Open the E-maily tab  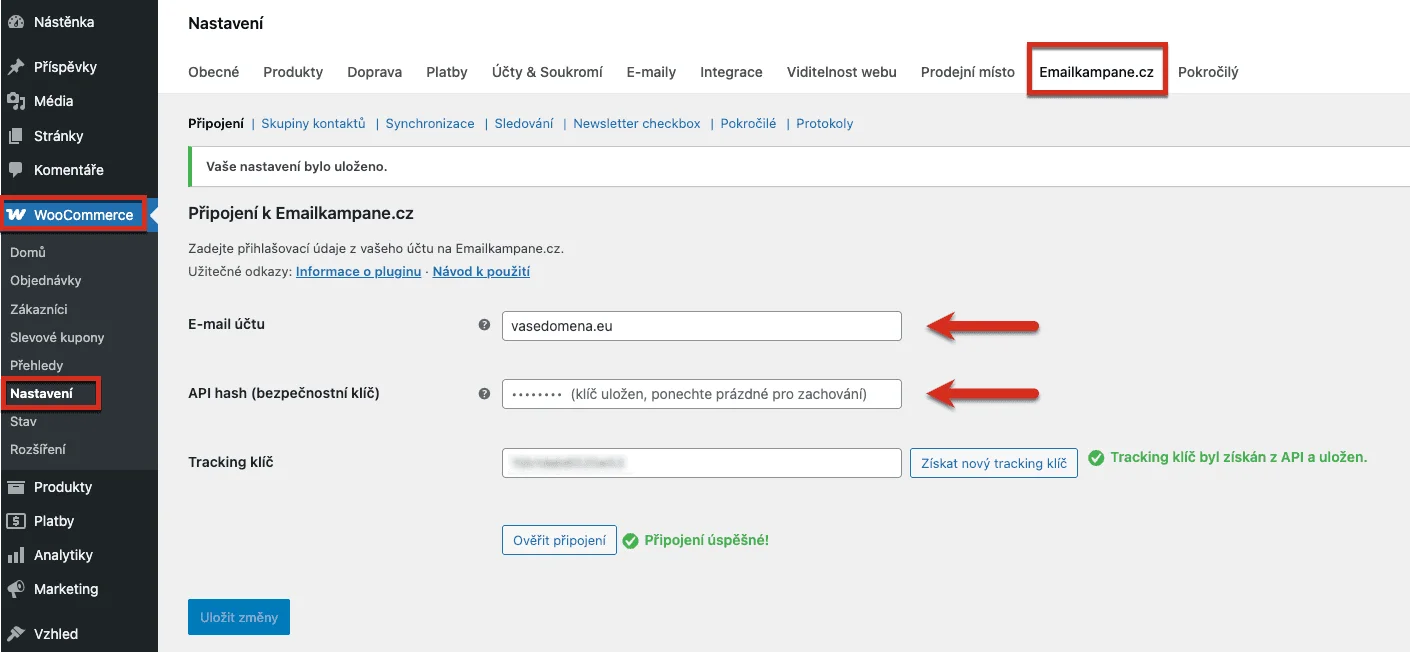tap(651, 72)
